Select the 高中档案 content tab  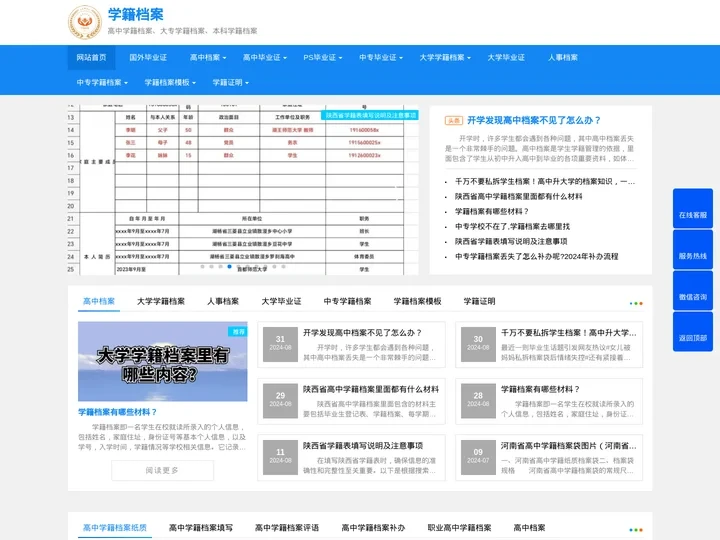tap(99, 301)
